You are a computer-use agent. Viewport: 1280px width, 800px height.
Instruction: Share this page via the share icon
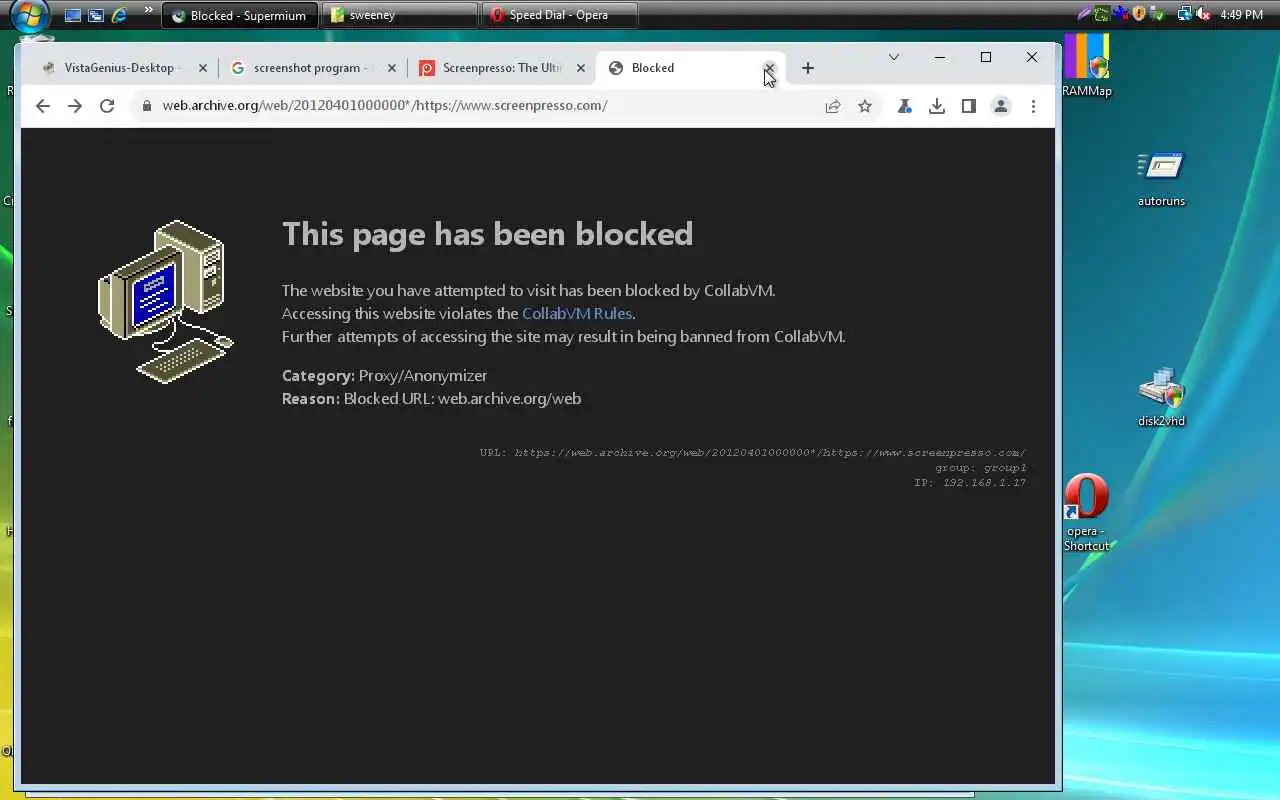click(x=832, y=106)
